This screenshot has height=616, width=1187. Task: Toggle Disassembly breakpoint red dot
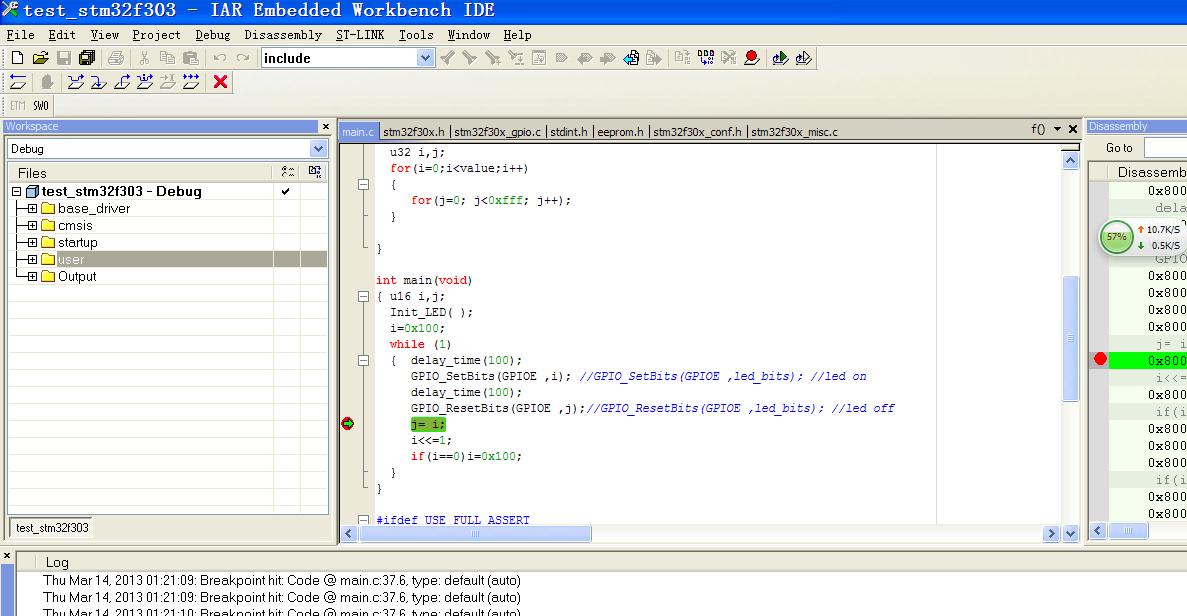point(1100,359)
